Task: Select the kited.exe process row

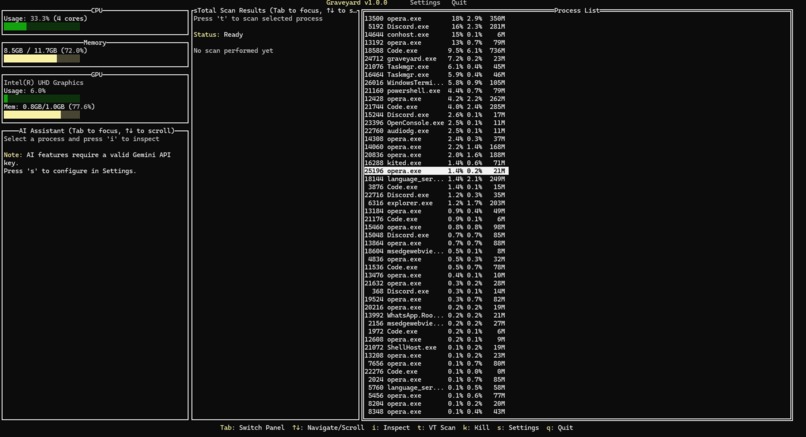Action: 435,163
